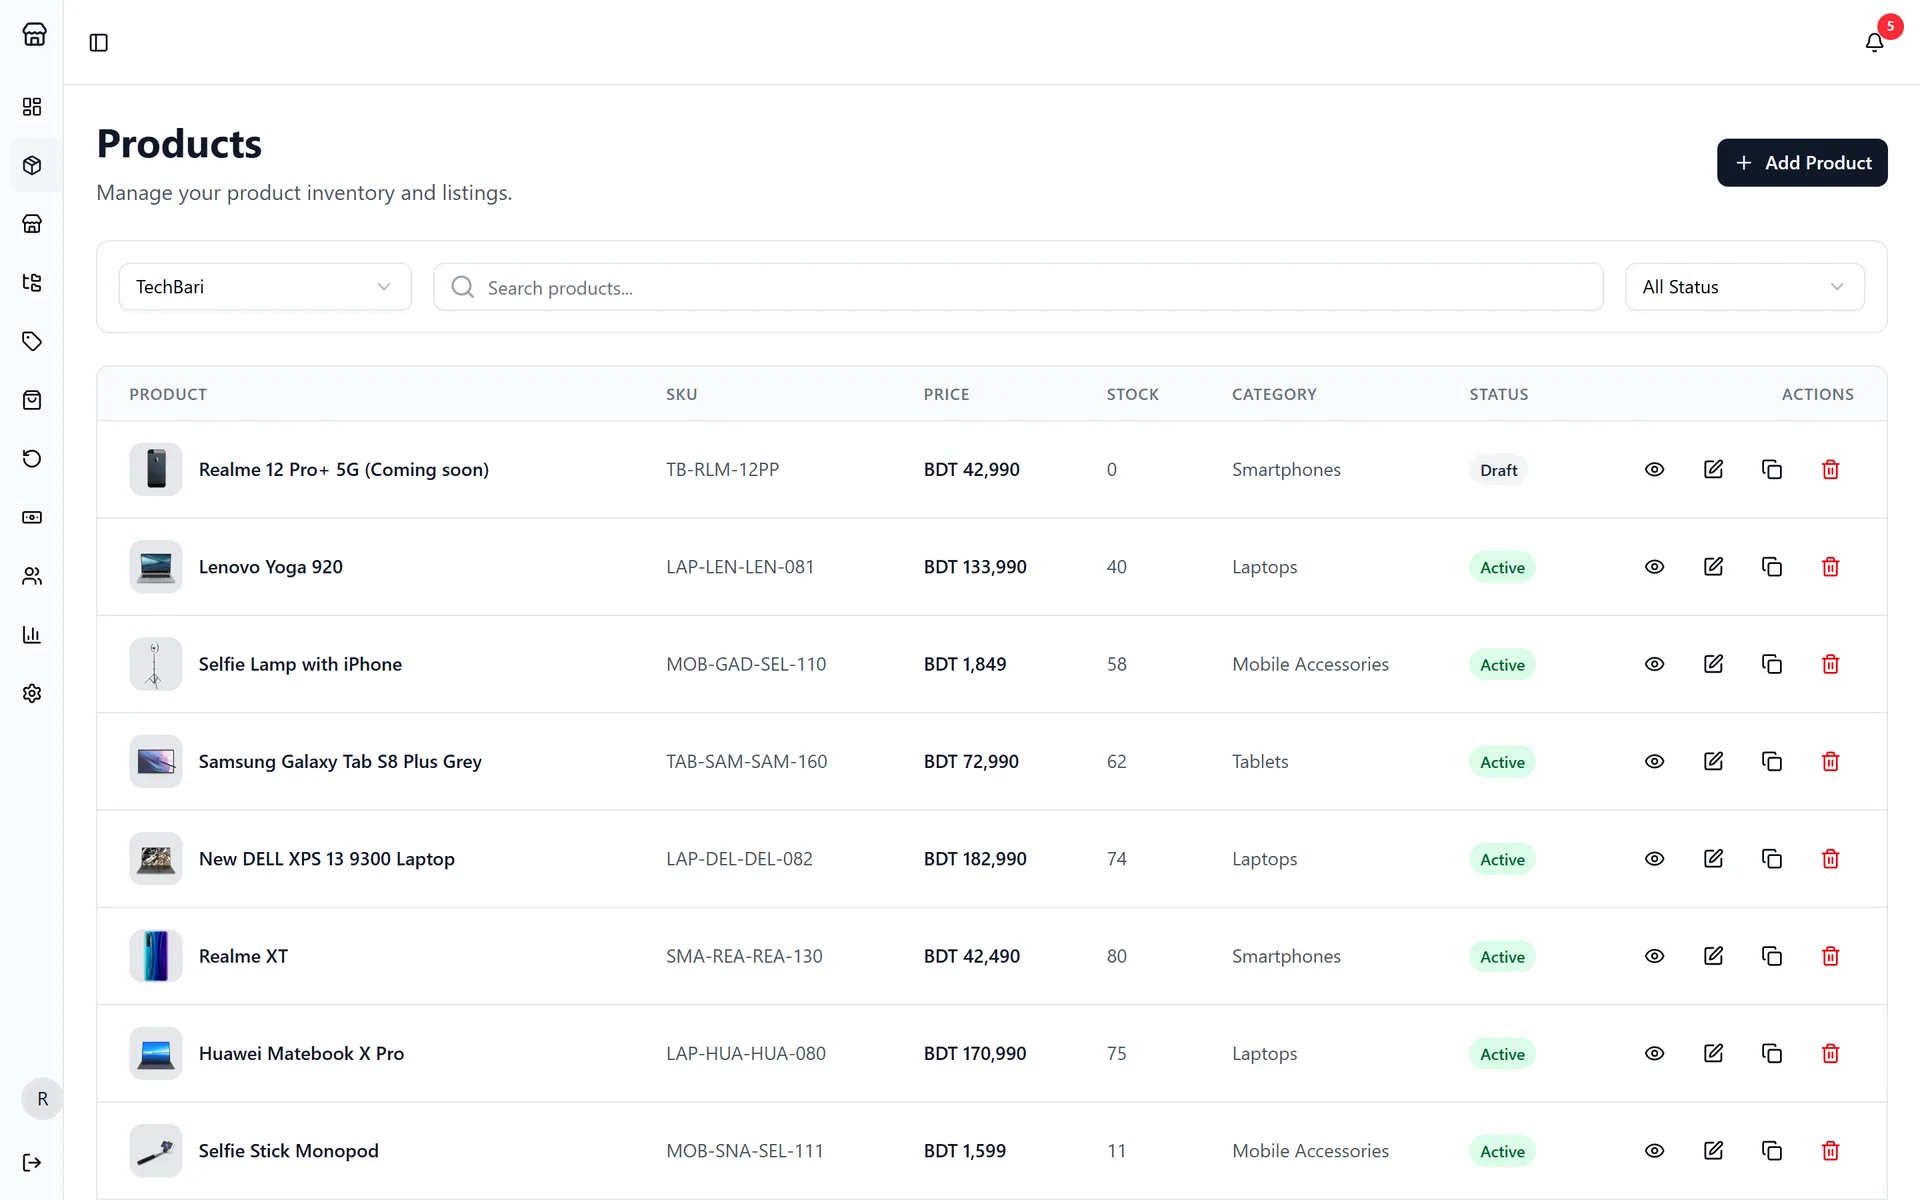Click the store logo at sidebar top

pos(34,34)
